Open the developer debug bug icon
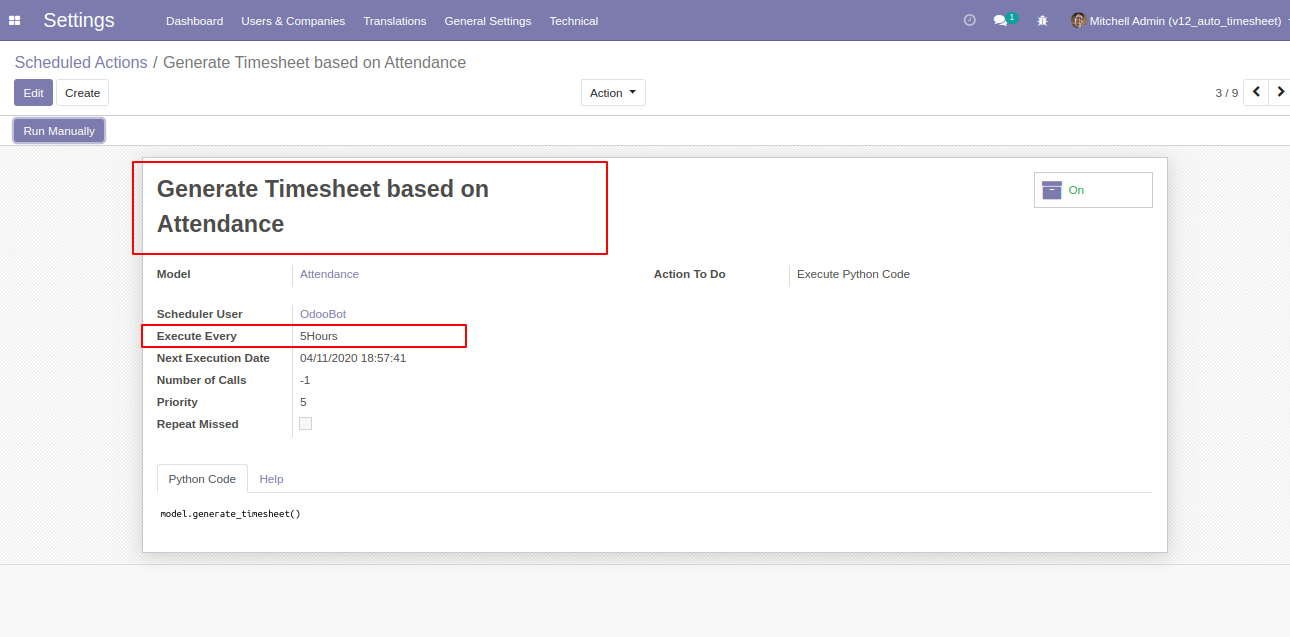The width and height of the screenshot is (1290, 637). 1043,20
